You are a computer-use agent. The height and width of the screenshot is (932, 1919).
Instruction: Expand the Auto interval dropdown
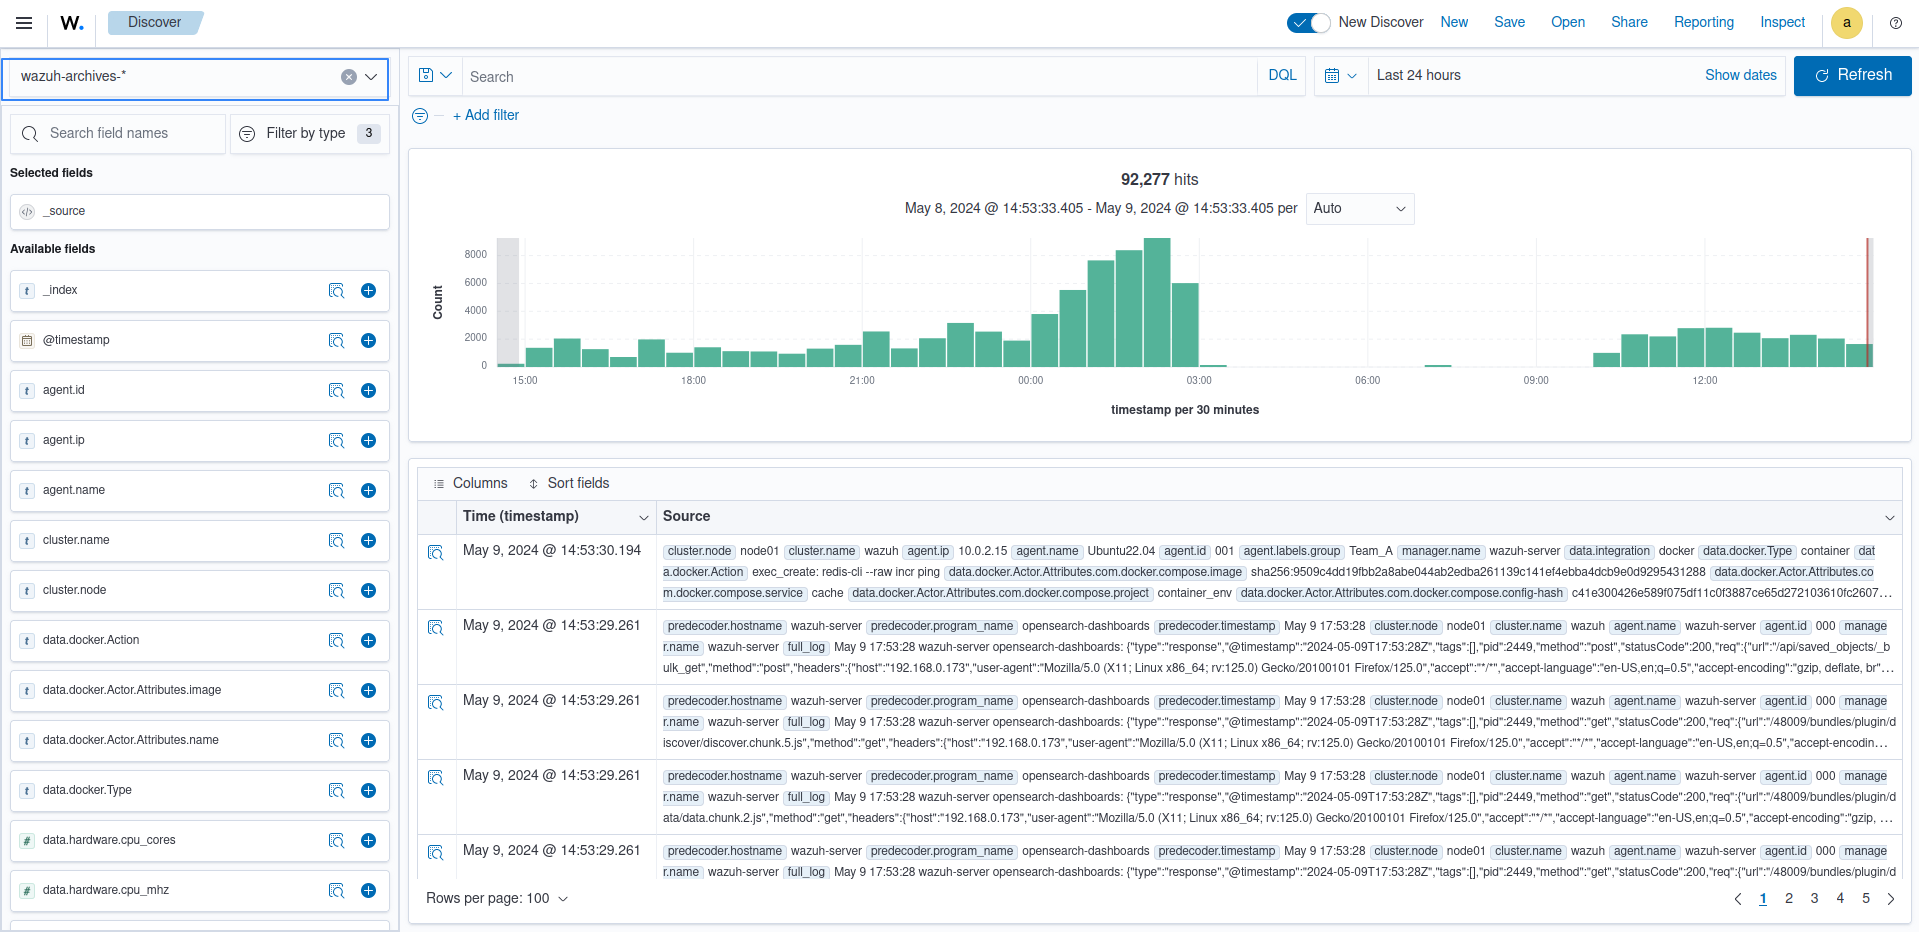(x=1359, y=209)
